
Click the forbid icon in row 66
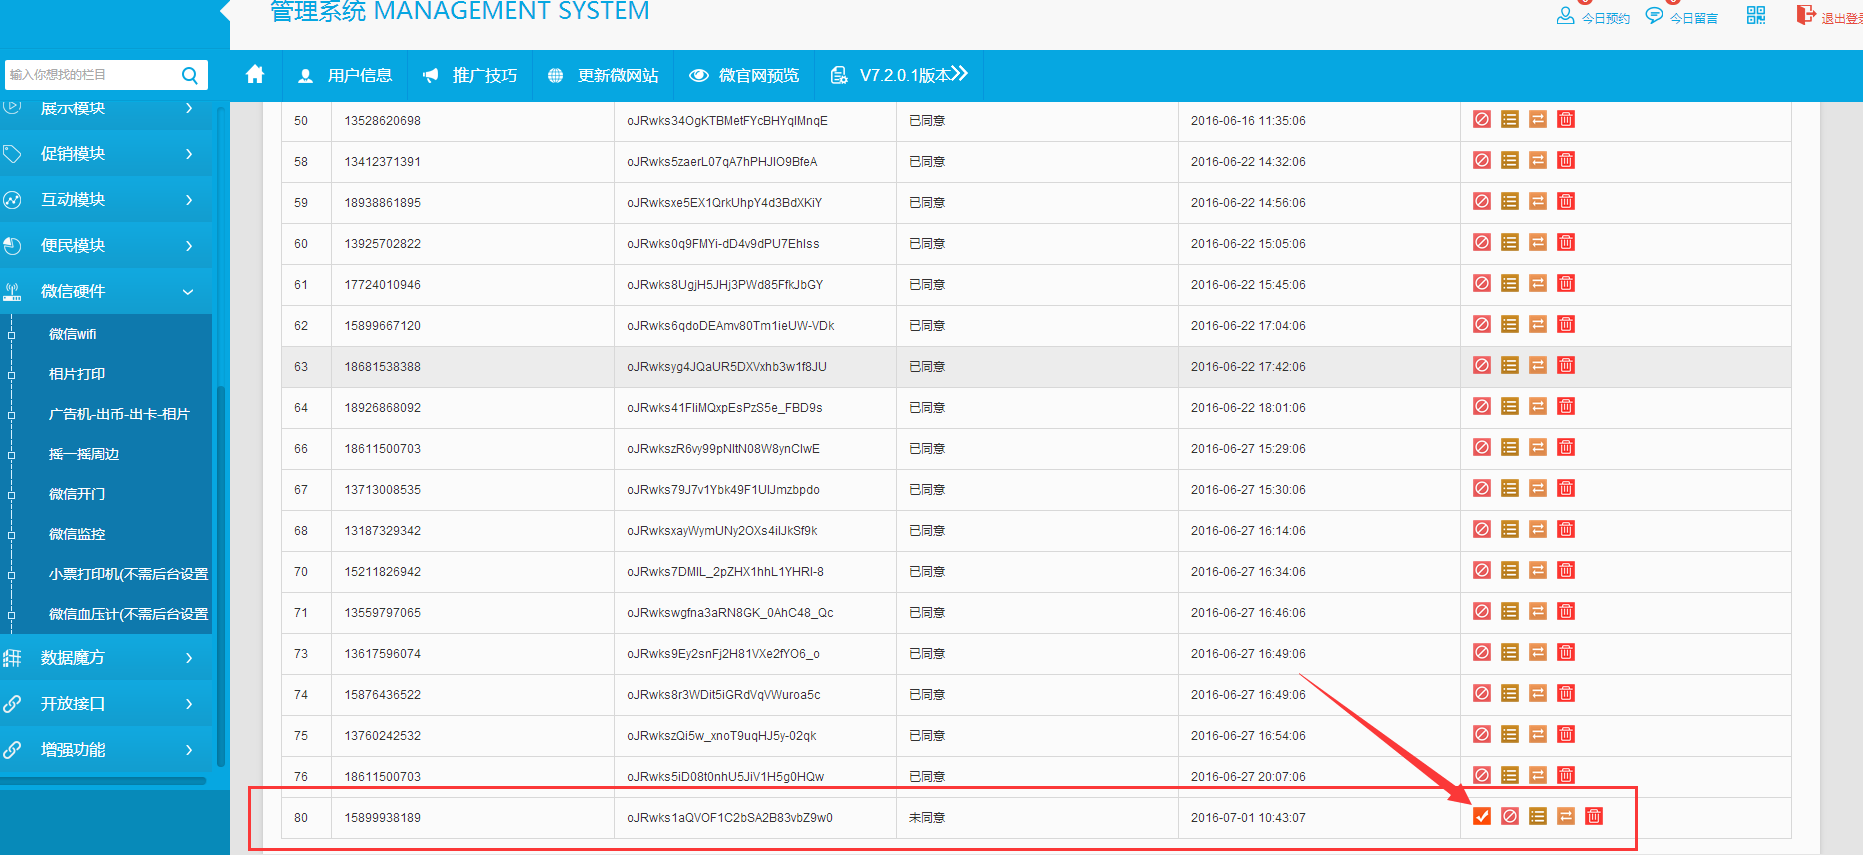(1482, 447)
